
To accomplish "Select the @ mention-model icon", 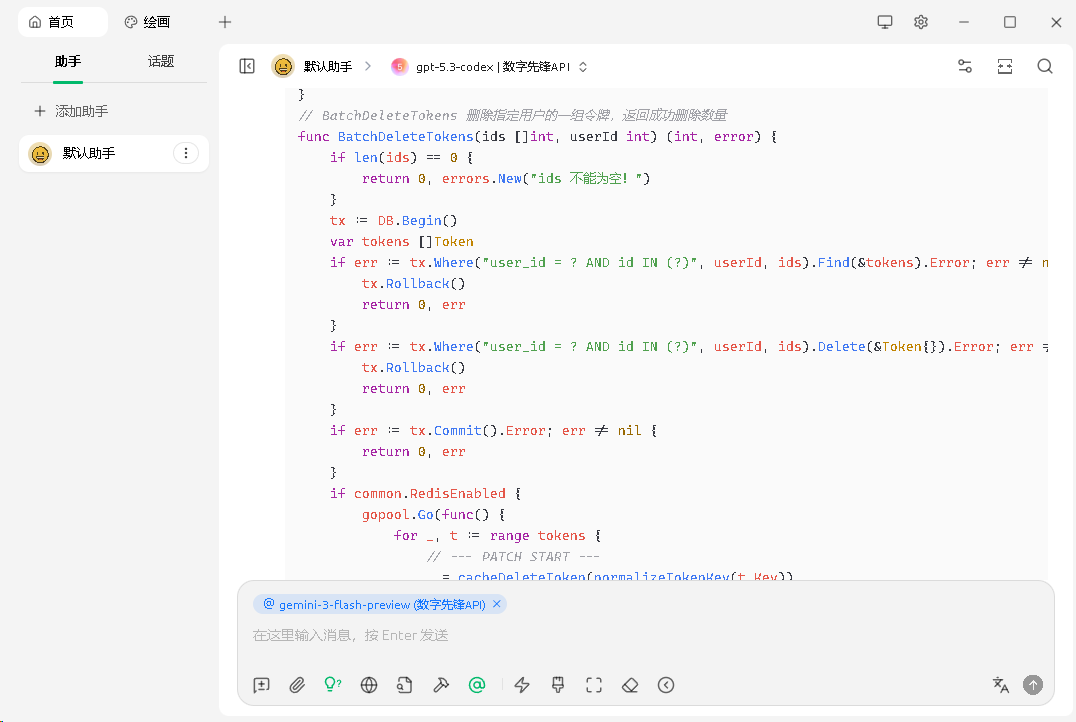I will pos(477,685).
